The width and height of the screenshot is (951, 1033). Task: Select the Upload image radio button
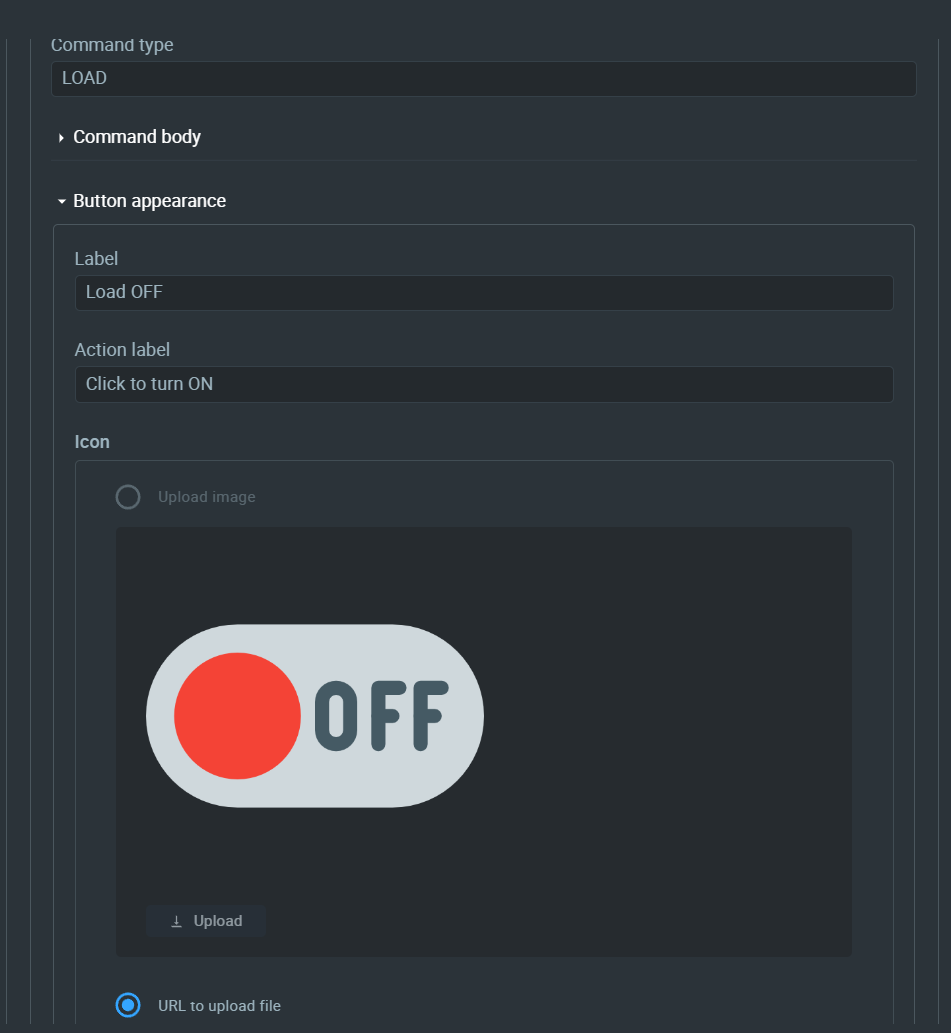(x=128, y=497)
